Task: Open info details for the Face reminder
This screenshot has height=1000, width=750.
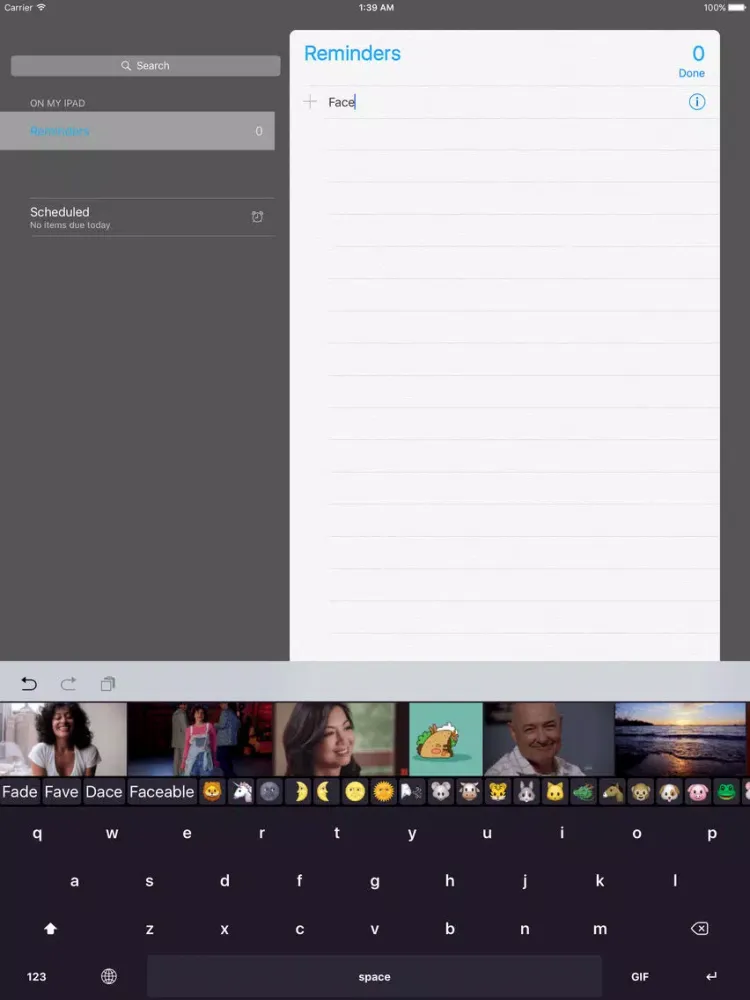Action: pos(696,102)
